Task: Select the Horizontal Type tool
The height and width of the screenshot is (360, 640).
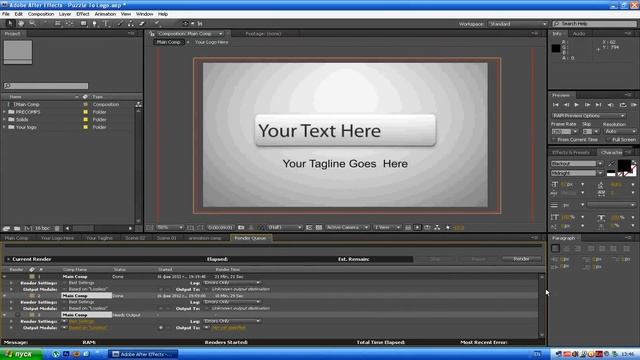Action: tap(106, 24)
